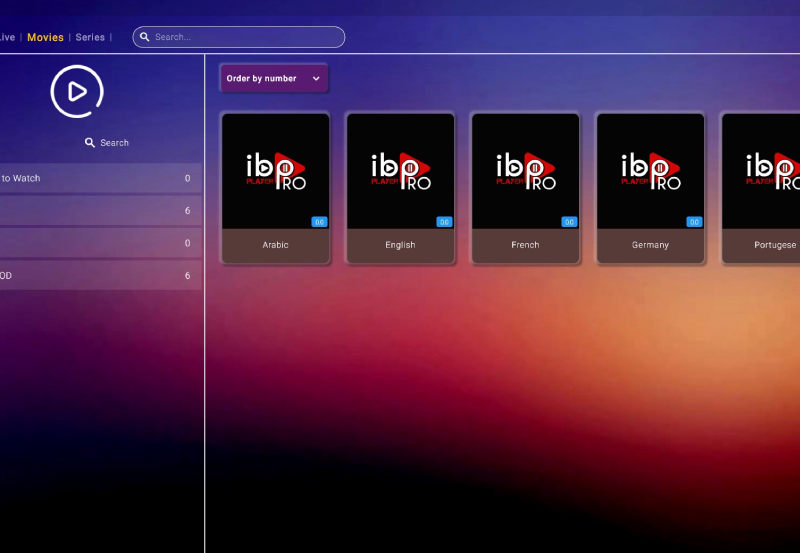The height and width of the screenshot is (553, 800).
Task: Click the magnifier icon in the top search bar
Action: coord(145,37)
